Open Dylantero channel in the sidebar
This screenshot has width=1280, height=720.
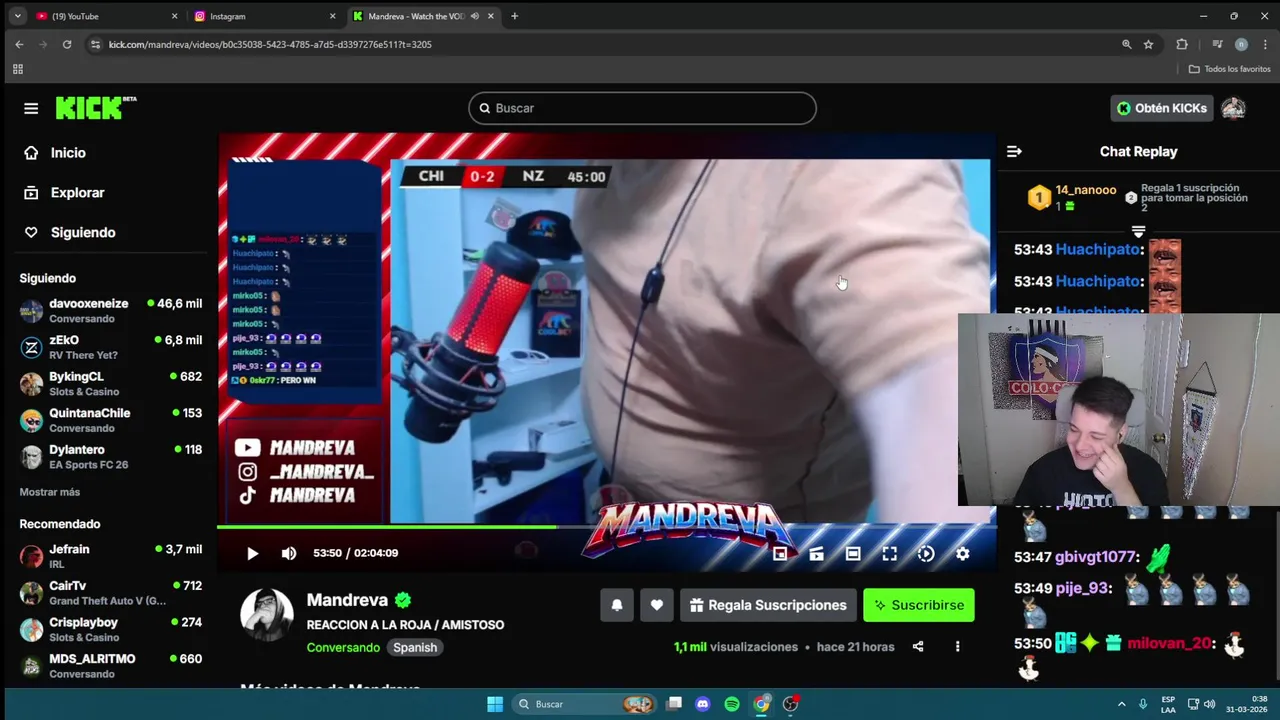coord(111,456)
